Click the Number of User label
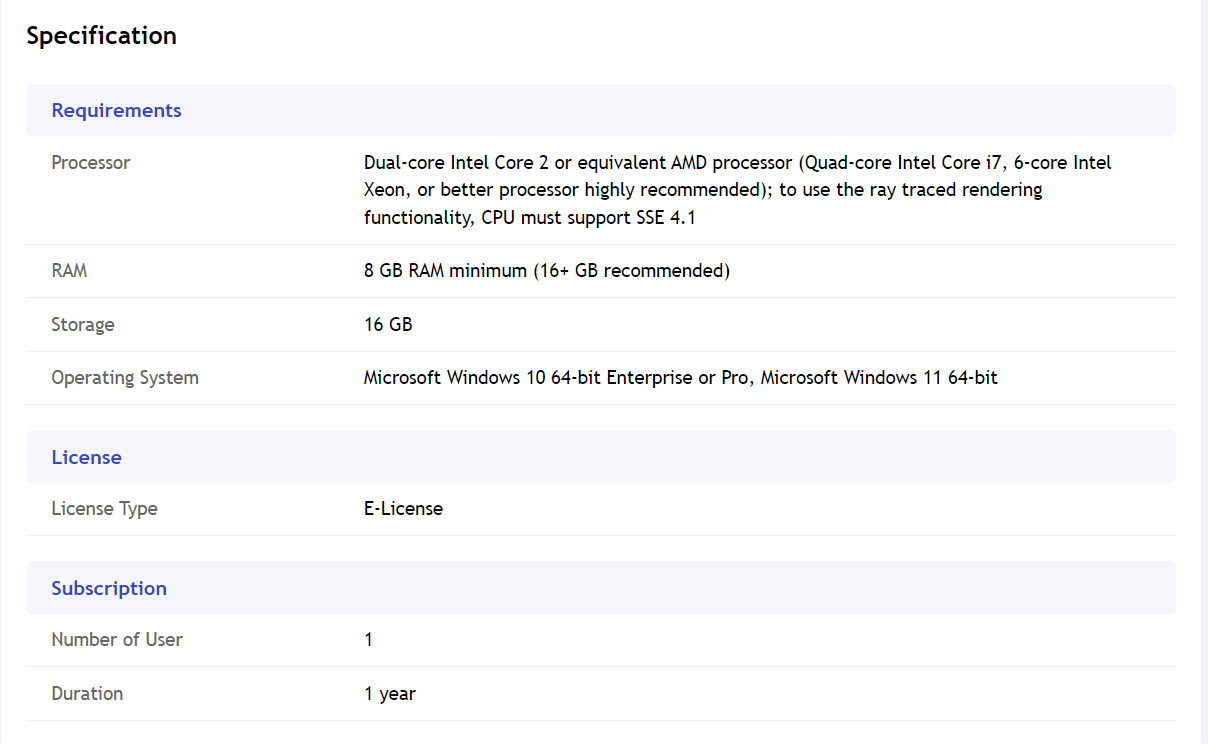1208x744 pixels. [117, 640]
